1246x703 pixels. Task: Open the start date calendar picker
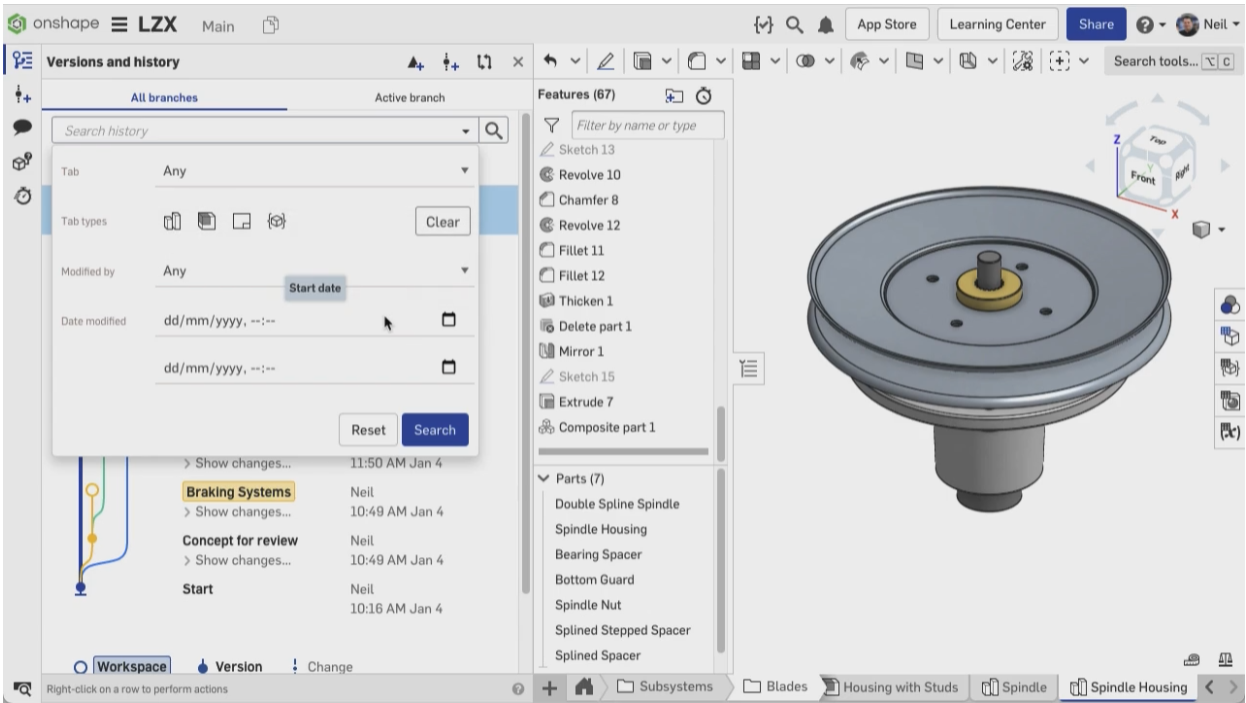(x=449, y=320)
